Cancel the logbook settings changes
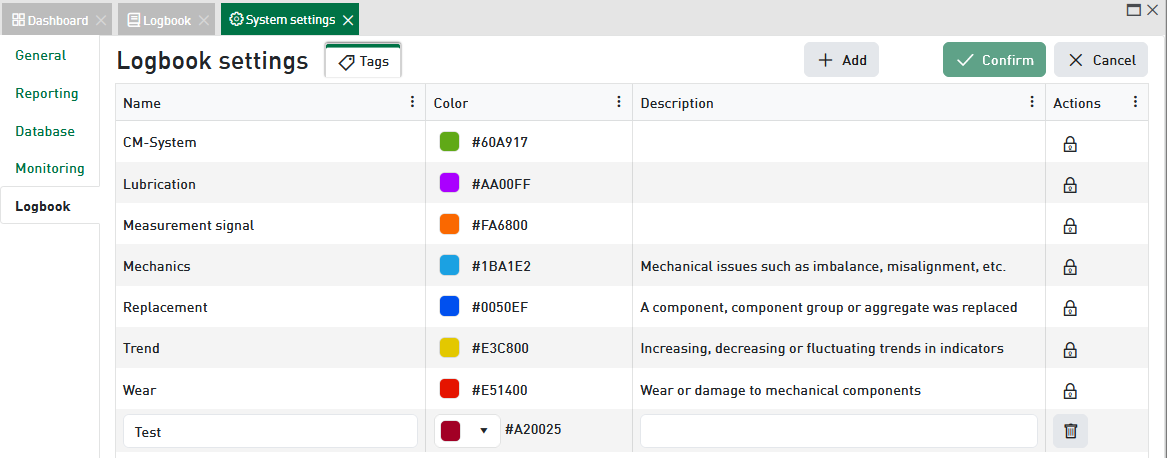 coord(1100,60)
